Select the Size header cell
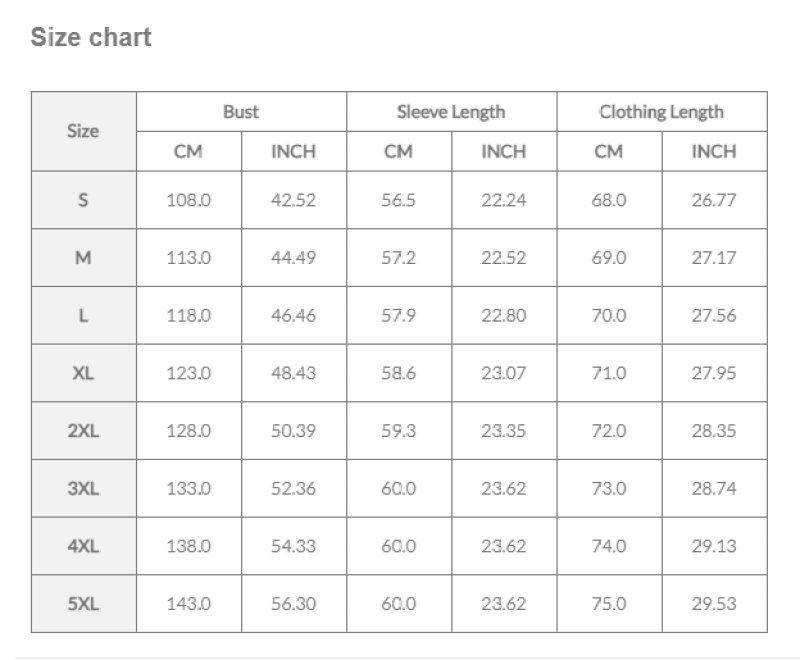 click(83, 131)
